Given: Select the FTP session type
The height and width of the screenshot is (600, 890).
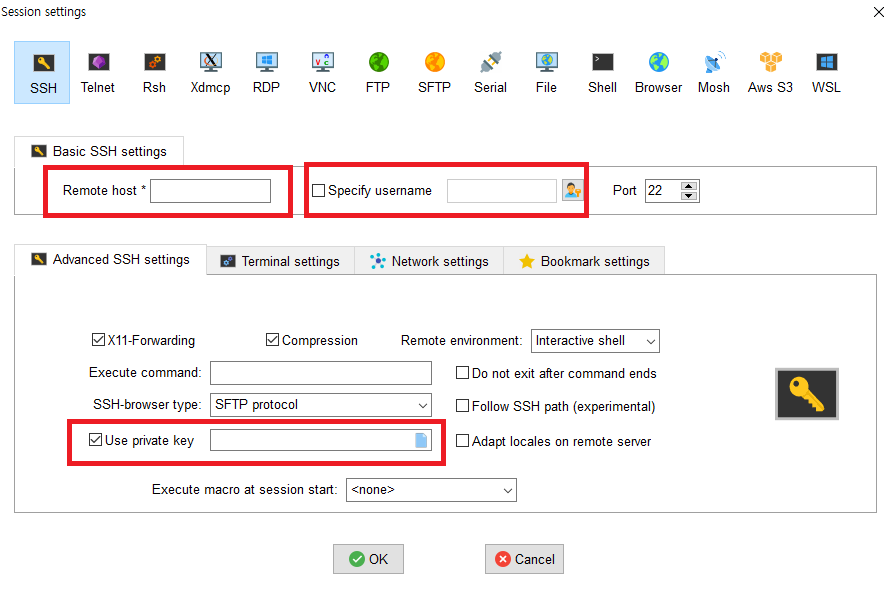Looking at the screenshot, I should pos(378,72).
